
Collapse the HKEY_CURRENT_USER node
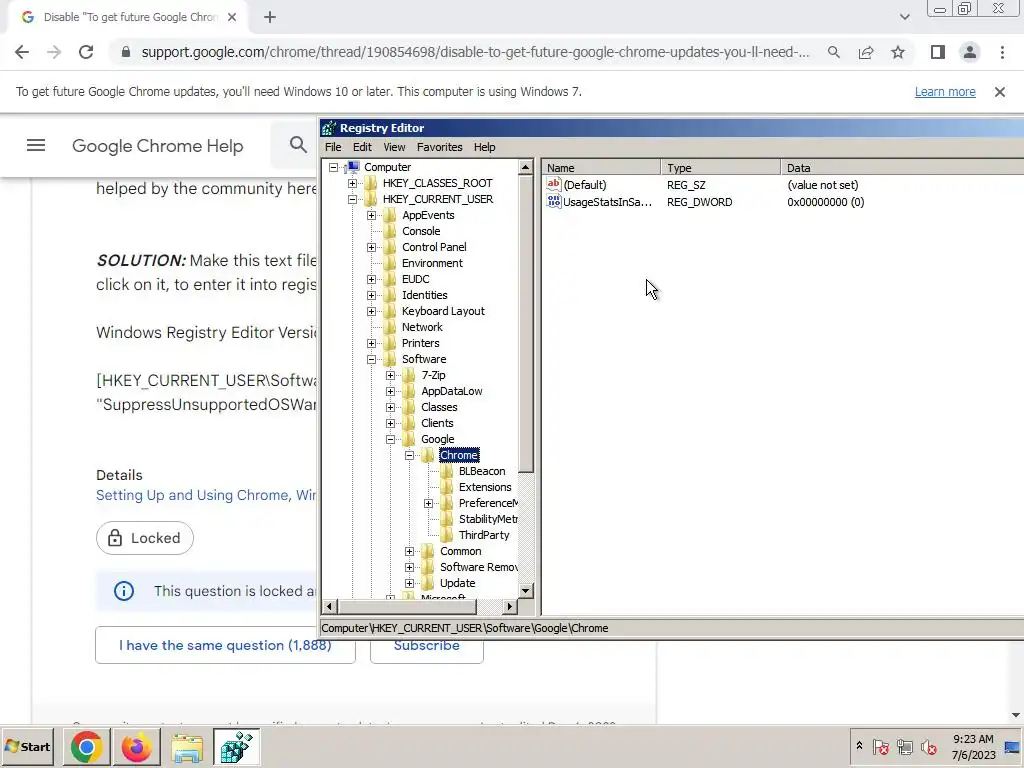click(x=353, y=199)
